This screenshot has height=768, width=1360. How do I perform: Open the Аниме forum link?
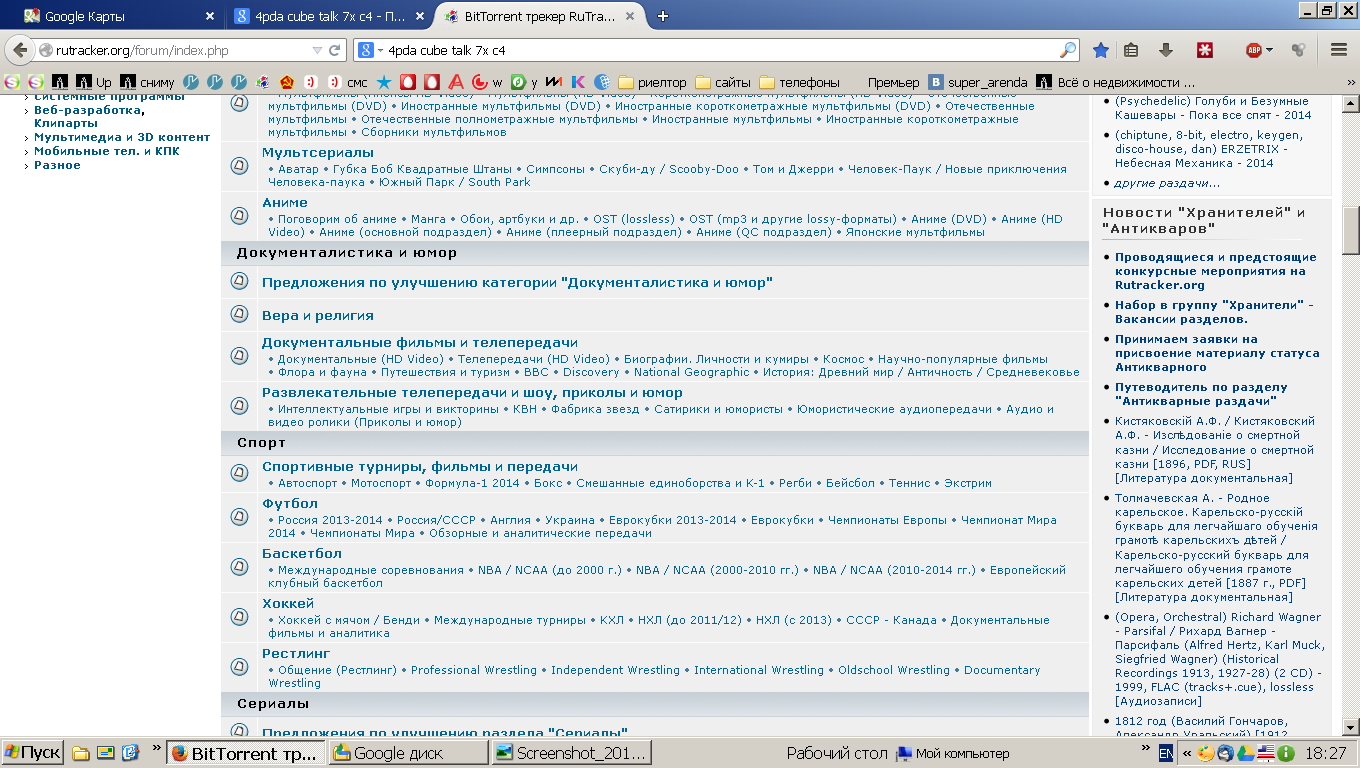(x=285, y=202)
